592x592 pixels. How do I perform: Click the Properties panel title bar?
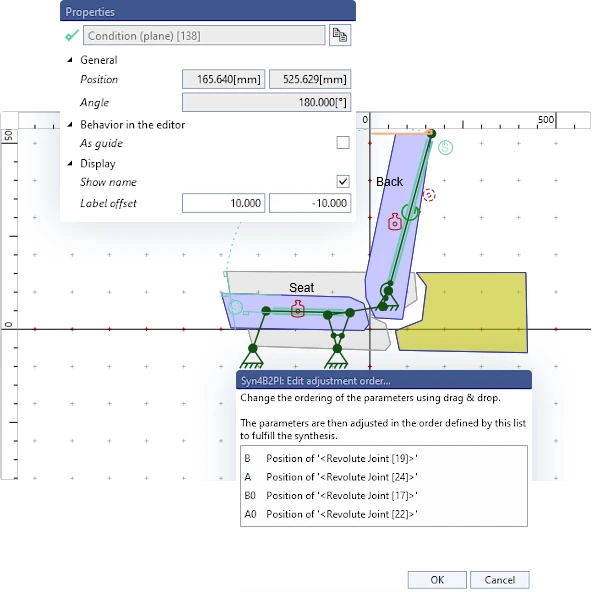click(x=208, y=11)
